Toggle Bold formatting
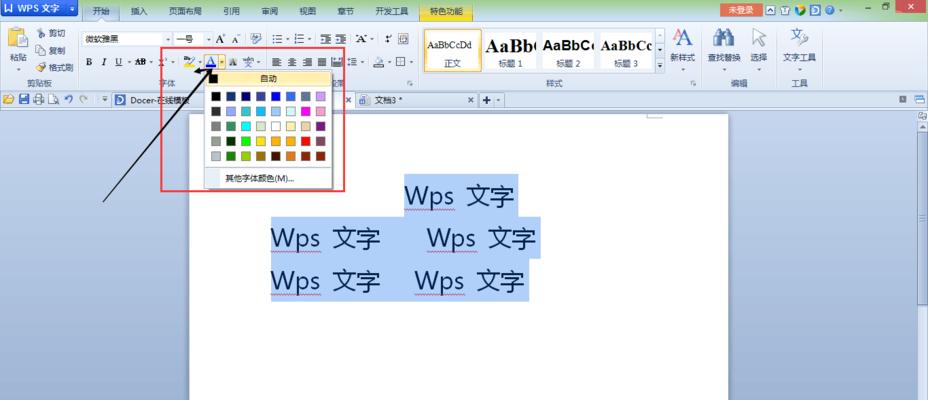928x400 pixels. click(x=89, y=62)
